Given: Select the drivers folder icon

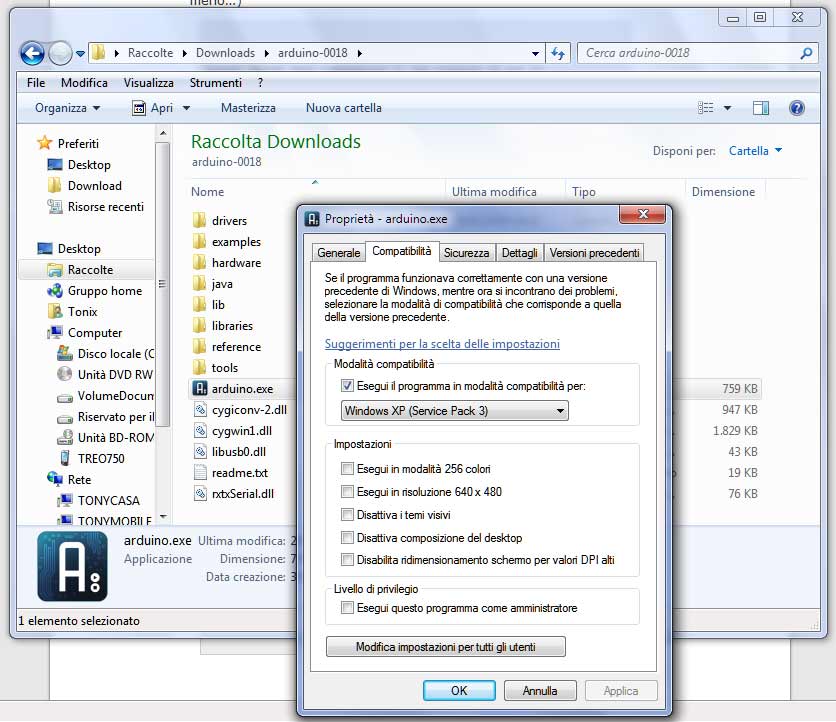Looking at the screenshot, I should 199,220.
